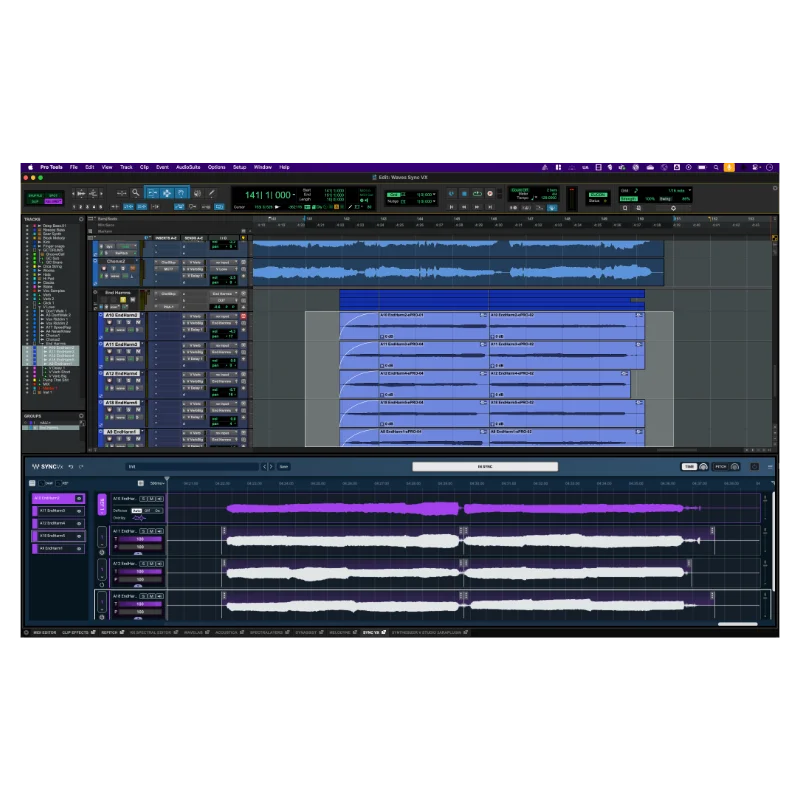This screenshot has width=800, height=800.
Task: Open the Track menu
Action: [126, 167]
